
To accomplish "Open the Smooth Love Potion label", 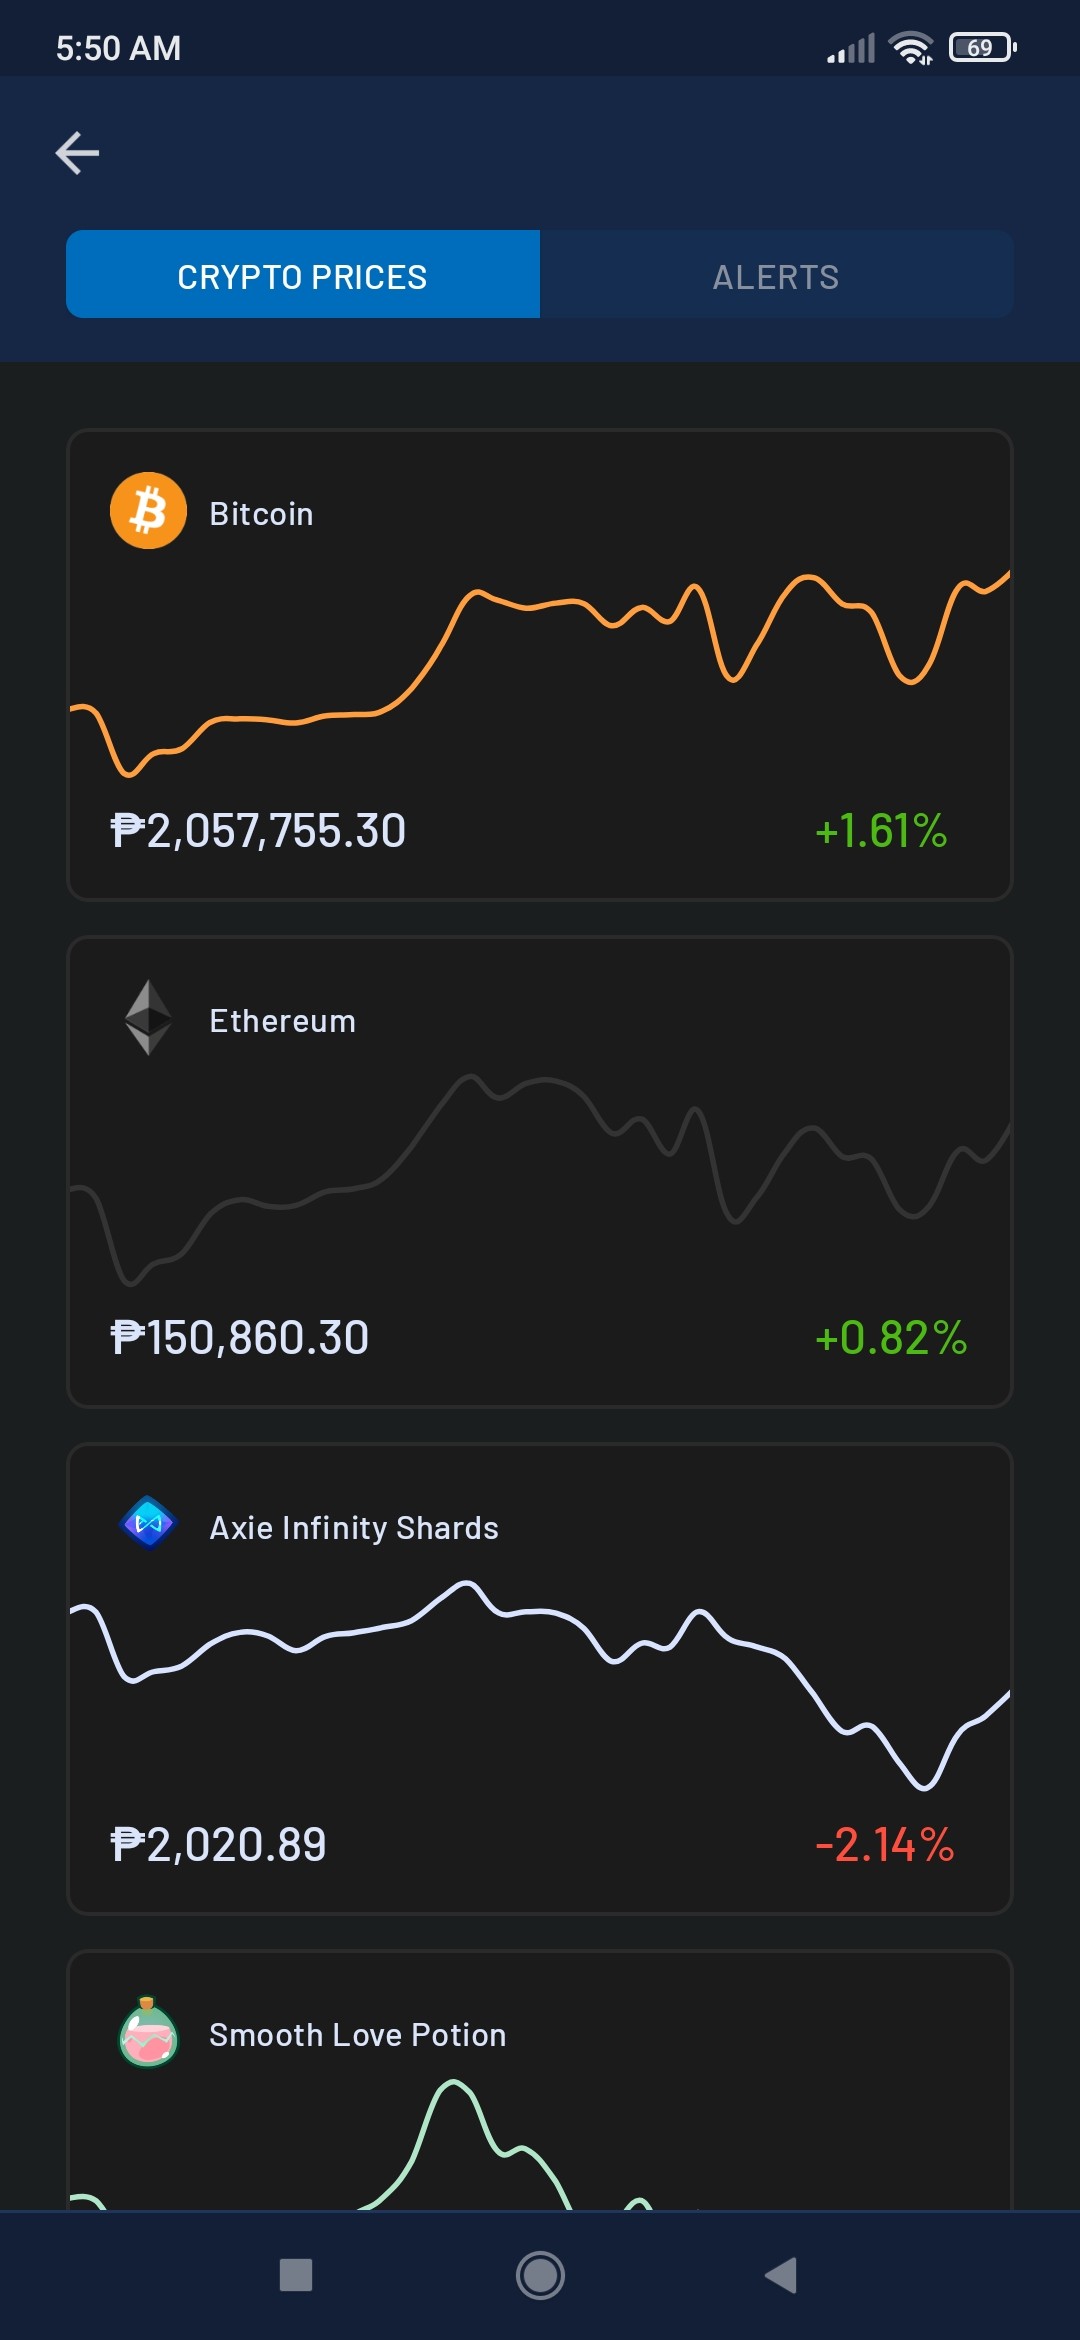I will click(358, 2035).
